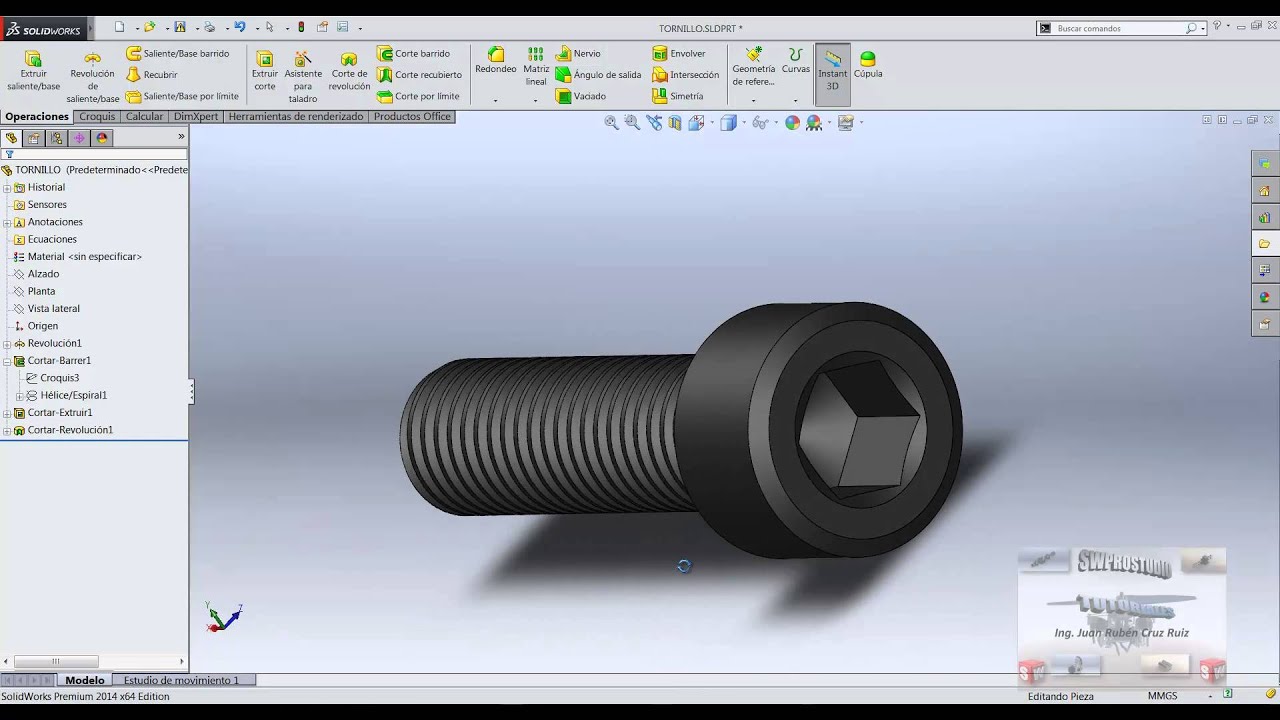Select the Vaciado shell tool
Screen dimensions: 1280x720
(x=581, y=96)
